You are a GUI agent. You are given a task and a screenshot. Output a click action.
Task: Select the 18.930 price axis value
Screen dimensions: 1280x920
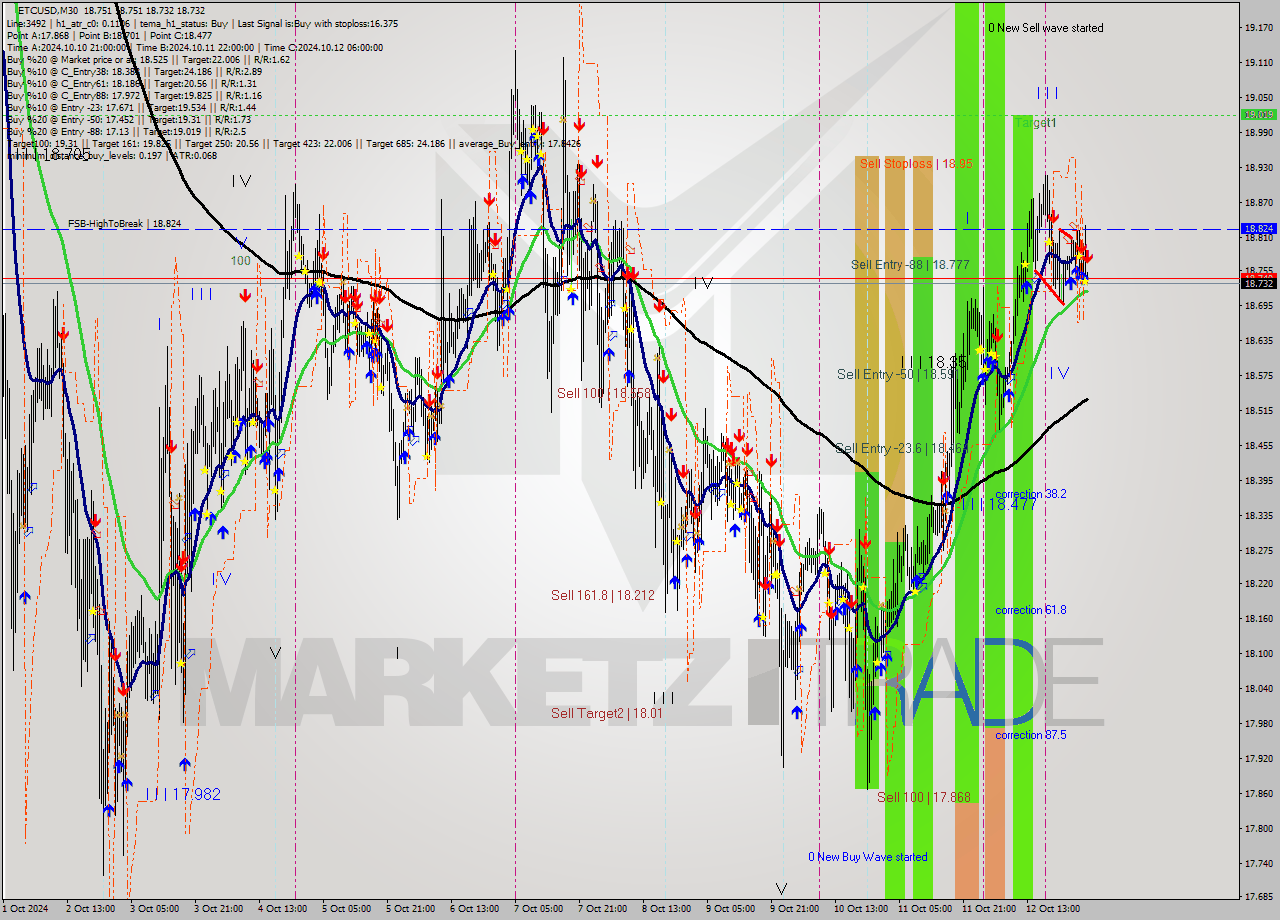(x=1258, y=167)
